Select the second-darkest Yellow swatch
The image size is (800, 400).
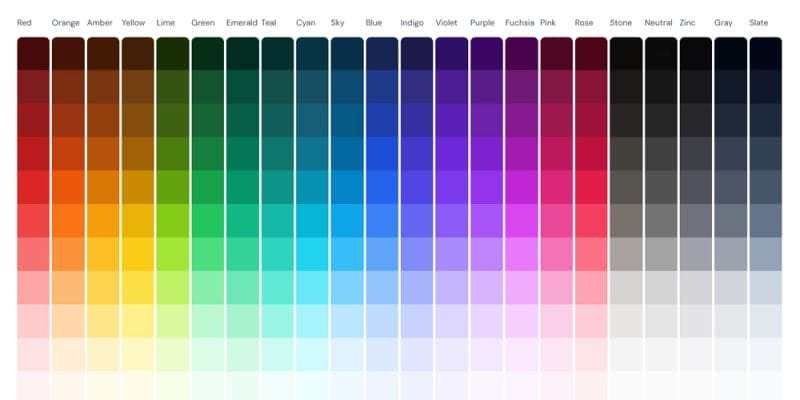point(137,87)
